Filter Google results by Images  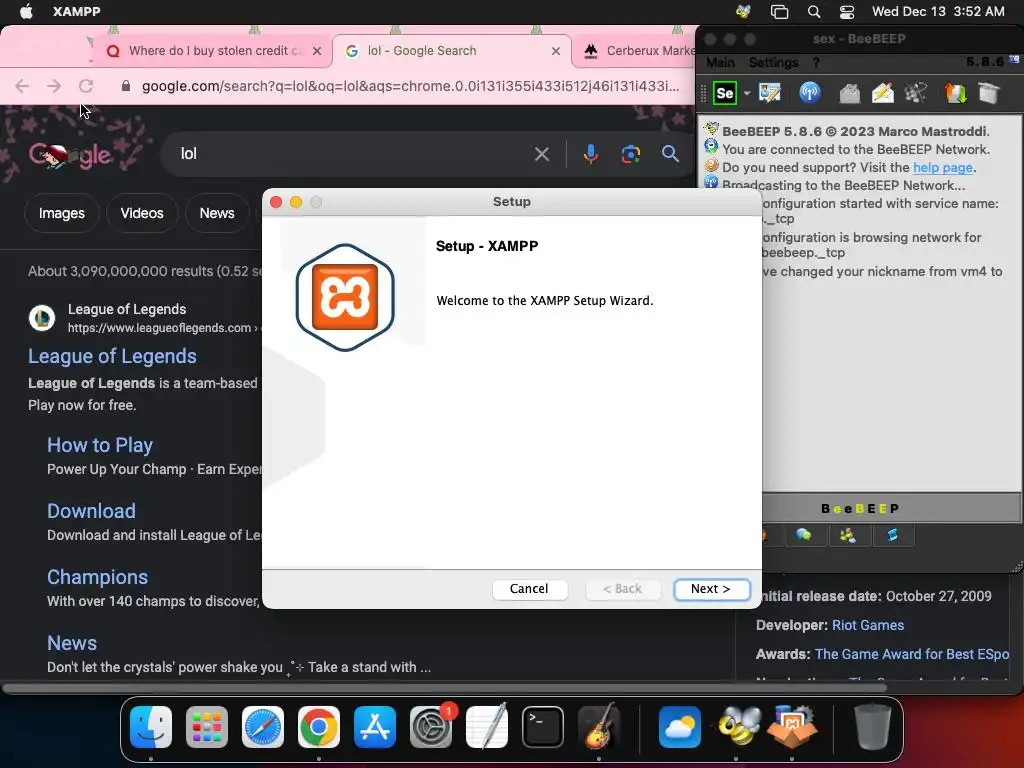coord(61,213)
